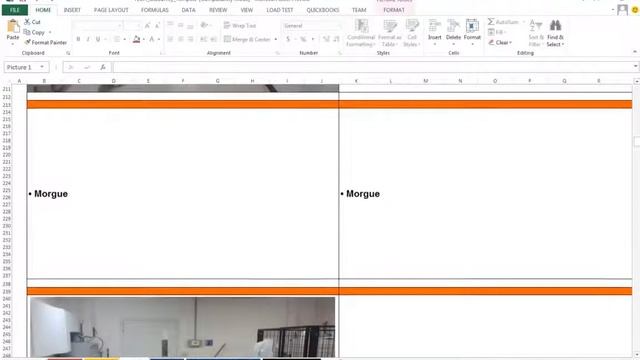This screenshot has height=360, width=640.
Task: Center text horizontally
Action: click(x=180, y=39)
